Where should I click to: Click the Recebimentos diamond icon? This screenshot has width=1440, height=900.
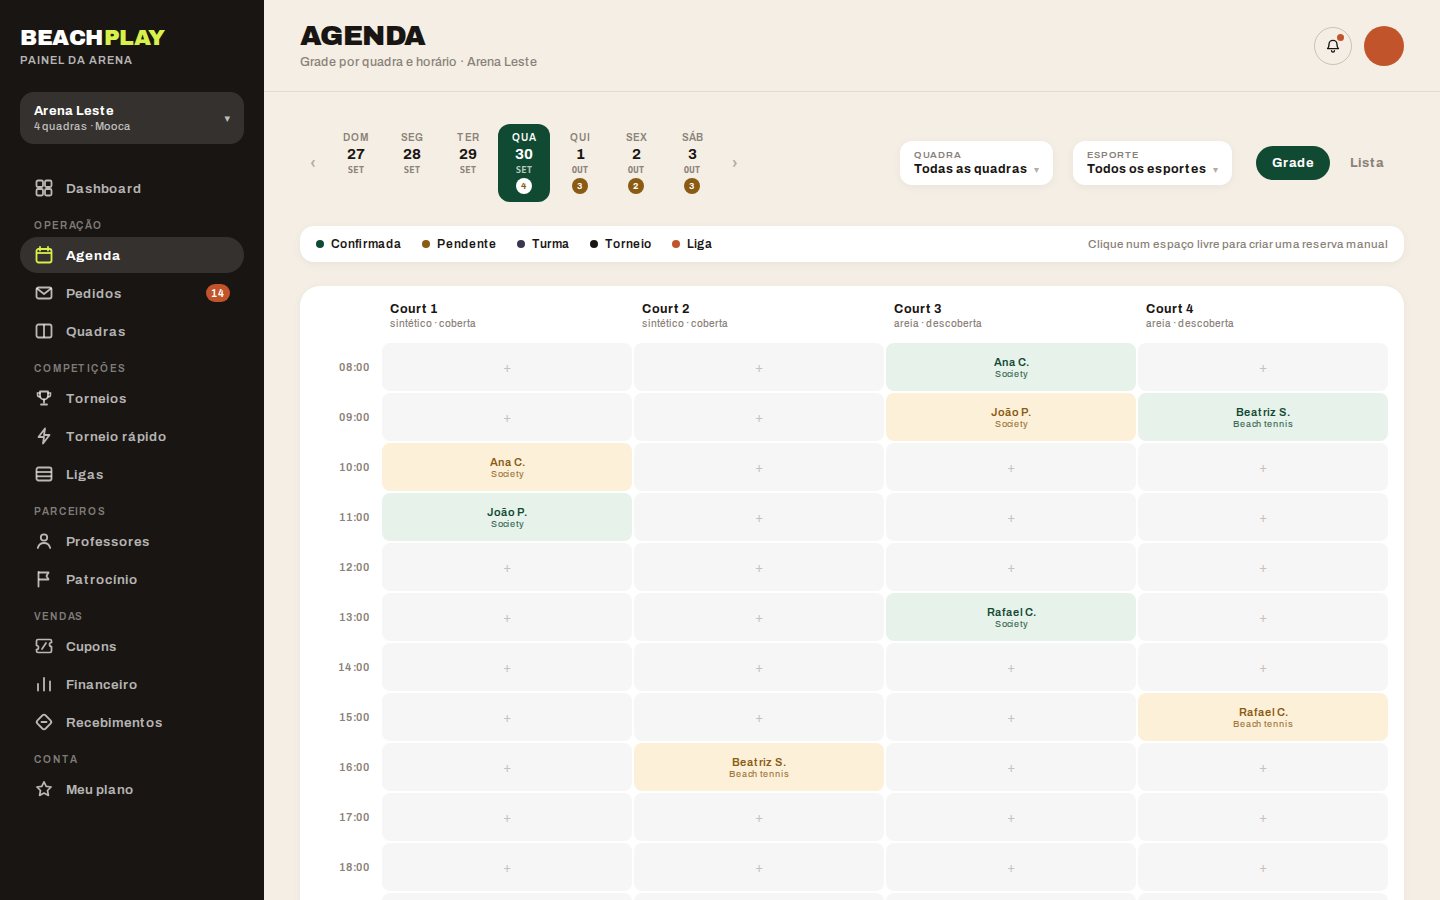click(x=44, y=722)
